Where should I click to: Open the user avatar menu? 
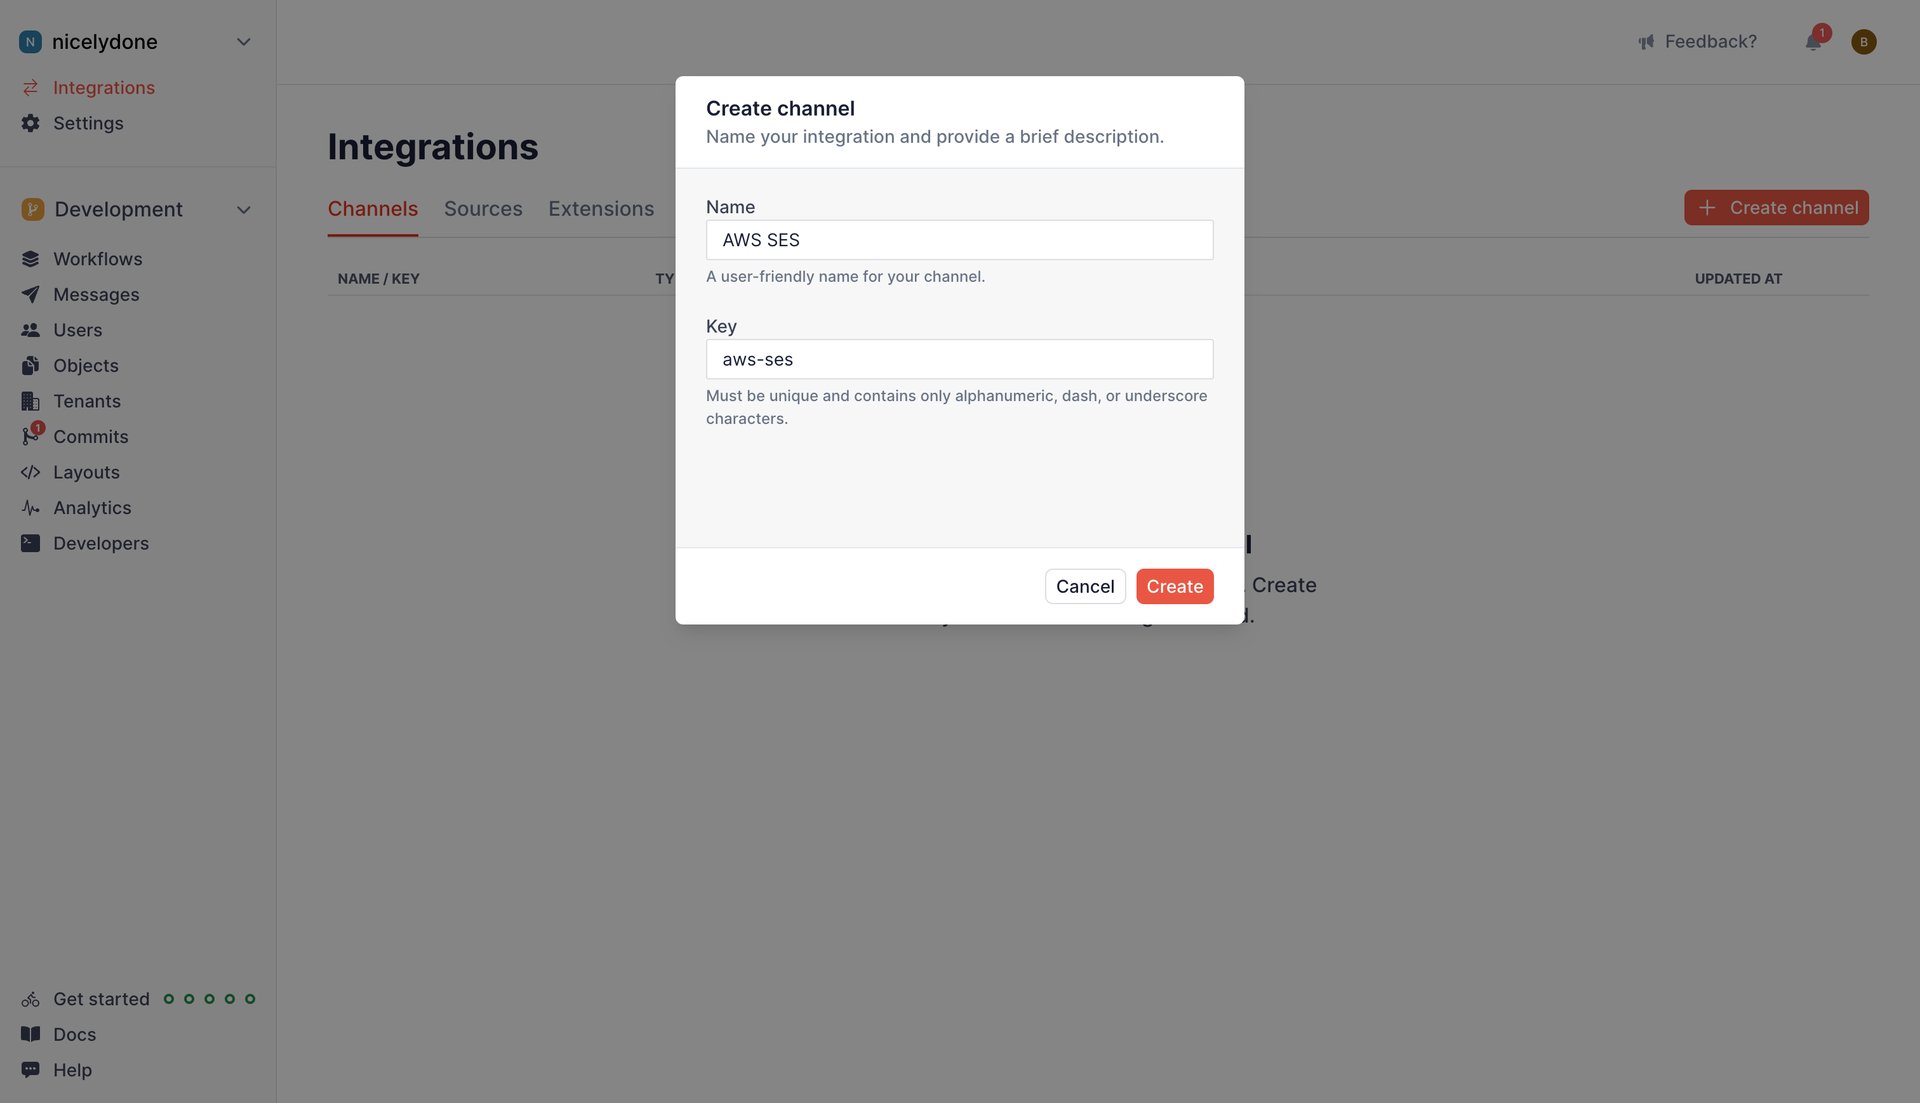click(x=1864, y=41)
